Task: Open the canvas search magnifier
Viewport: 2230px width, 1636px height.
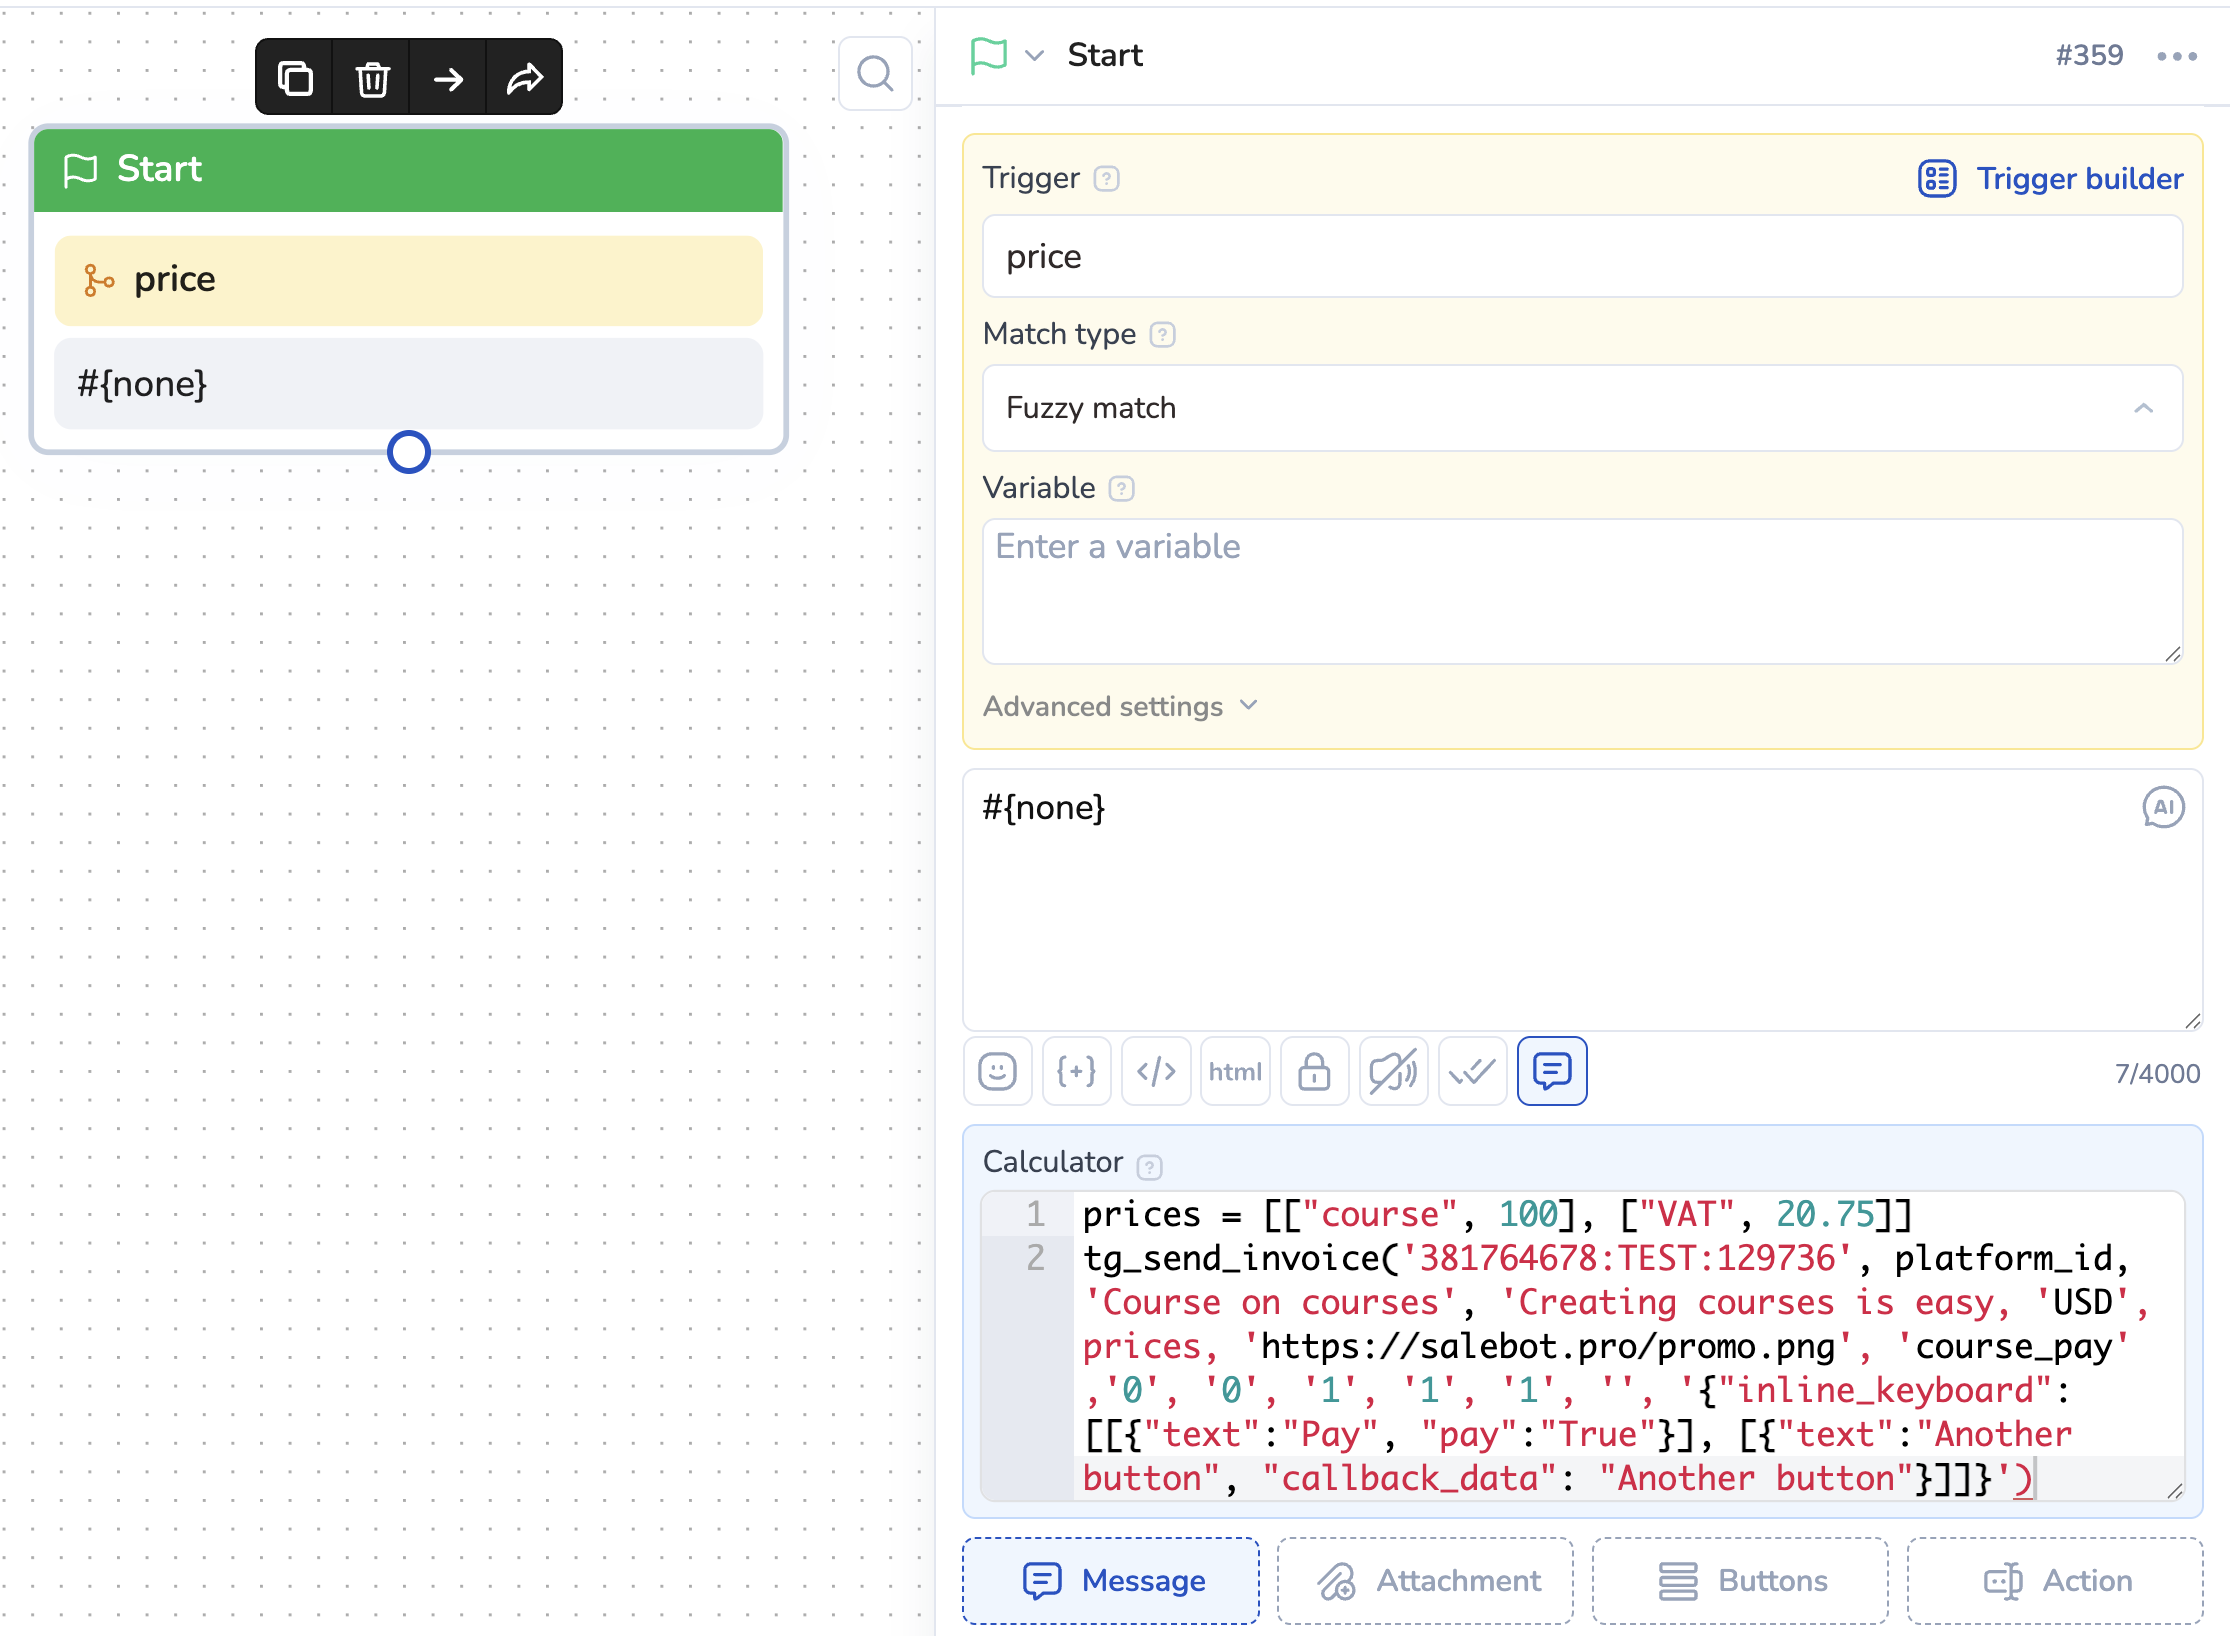Action: click(x=875, y=74)
